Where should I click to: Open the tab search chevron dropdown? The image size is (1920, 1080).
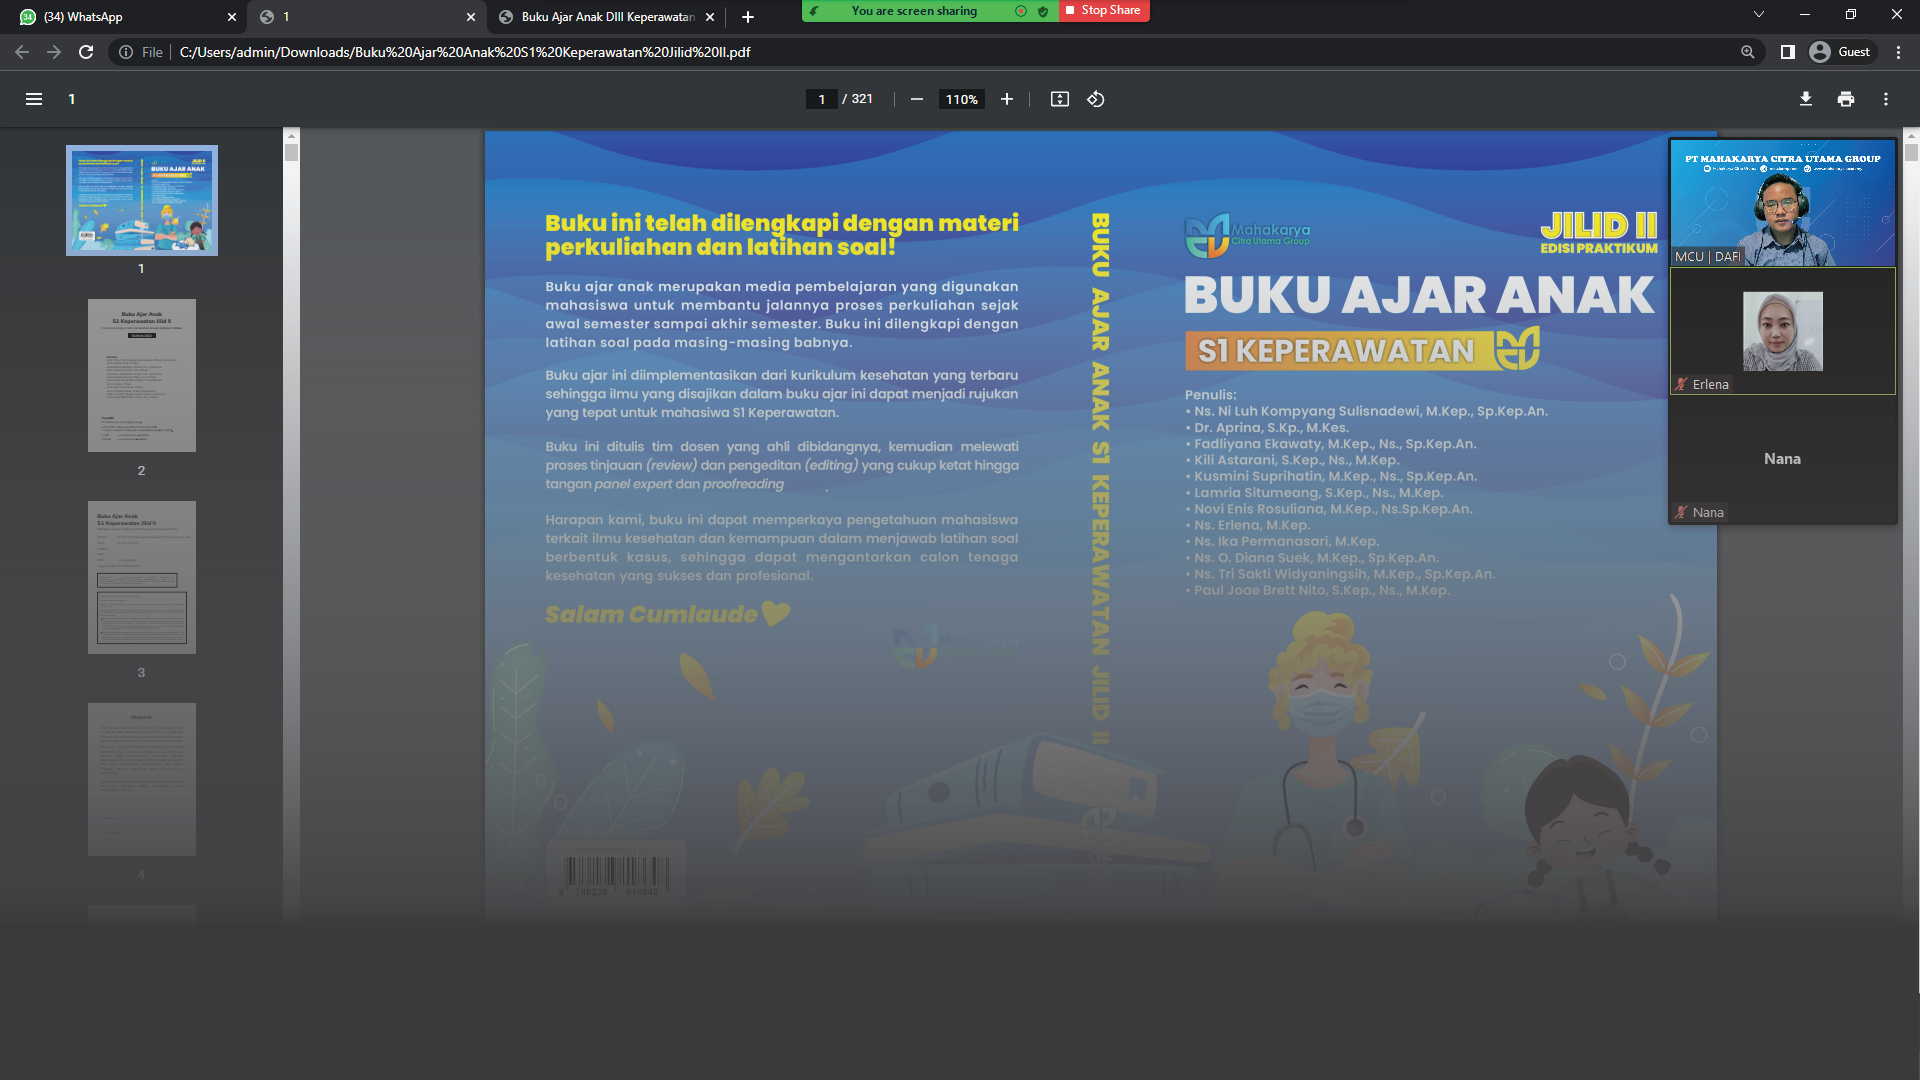(1759, 15)
